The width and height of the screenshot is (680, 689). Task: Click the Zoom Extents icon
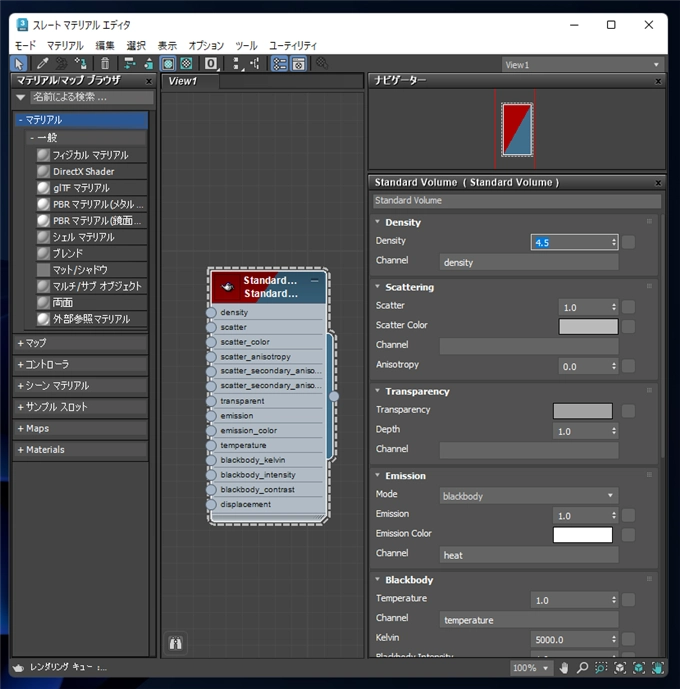620,668
